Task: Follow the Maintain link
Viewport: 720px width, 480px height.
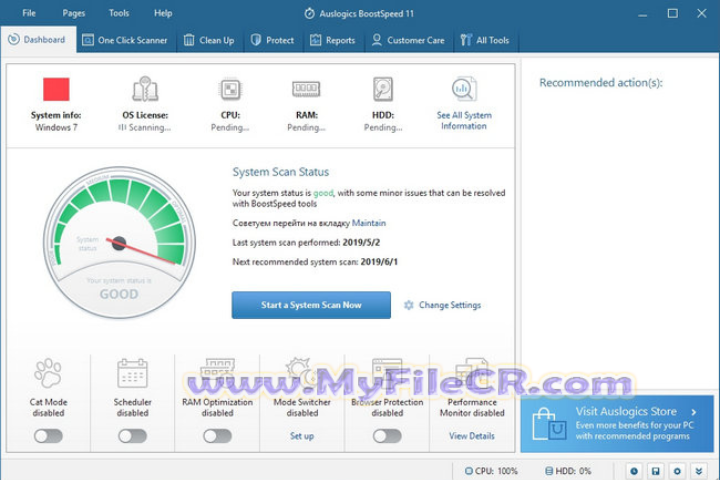Action: [x=369, y=223]
